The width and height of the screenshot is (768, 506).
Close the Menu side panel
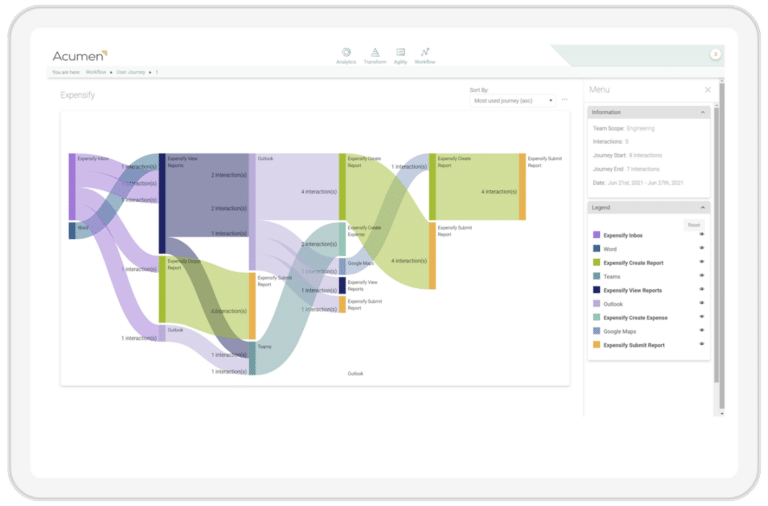tap(708, 90)
